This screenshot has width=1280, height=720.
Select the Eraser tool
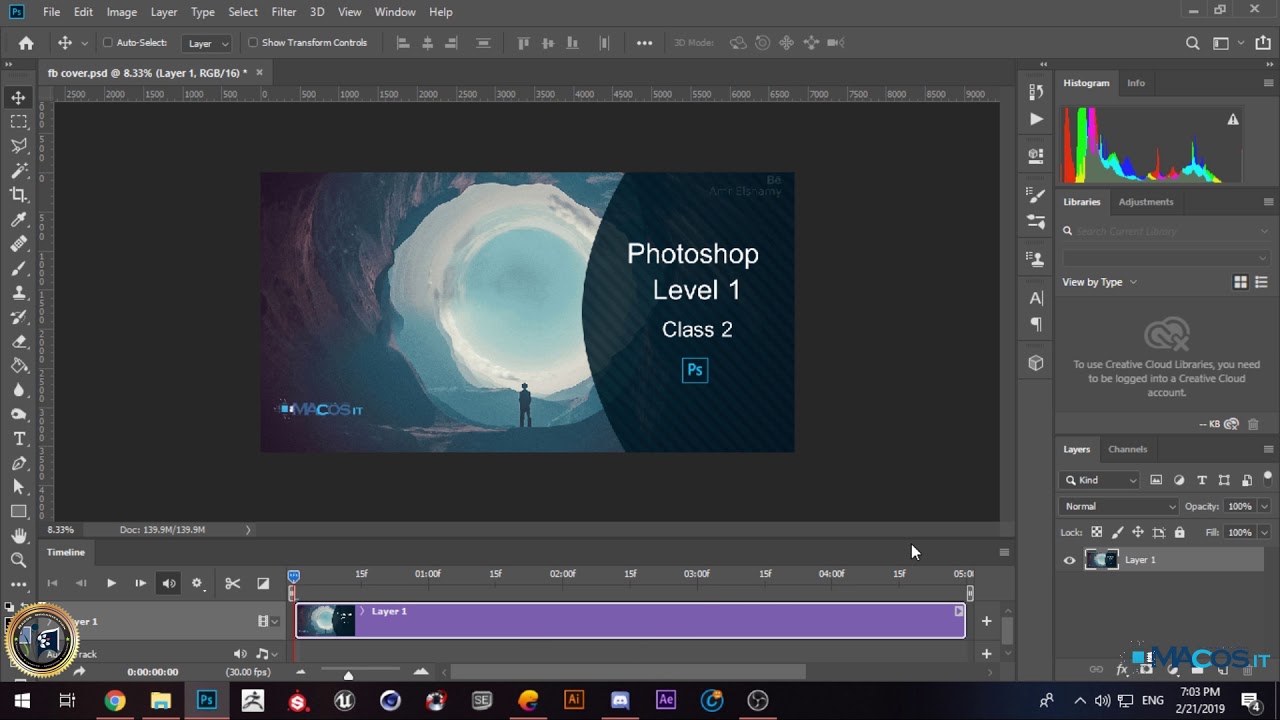[19, 341]
